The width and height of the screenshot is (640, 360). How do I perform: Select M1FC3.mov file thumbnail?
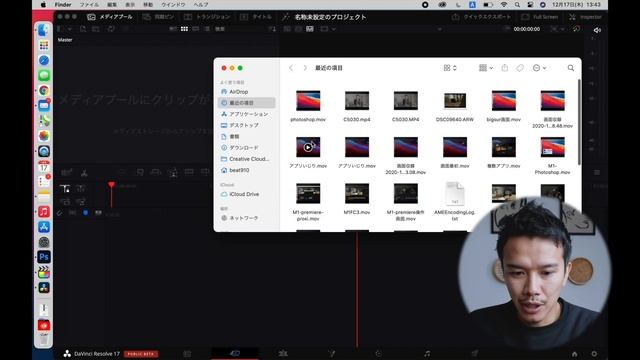coord(357,193)
